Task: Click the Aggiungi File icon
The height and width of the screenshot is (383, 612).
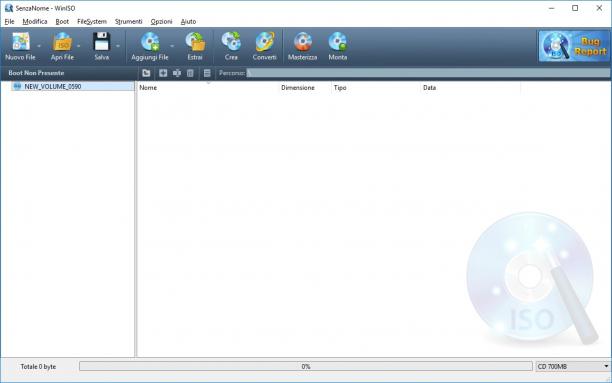Action: pyautogui.click(x=150, y=42)
